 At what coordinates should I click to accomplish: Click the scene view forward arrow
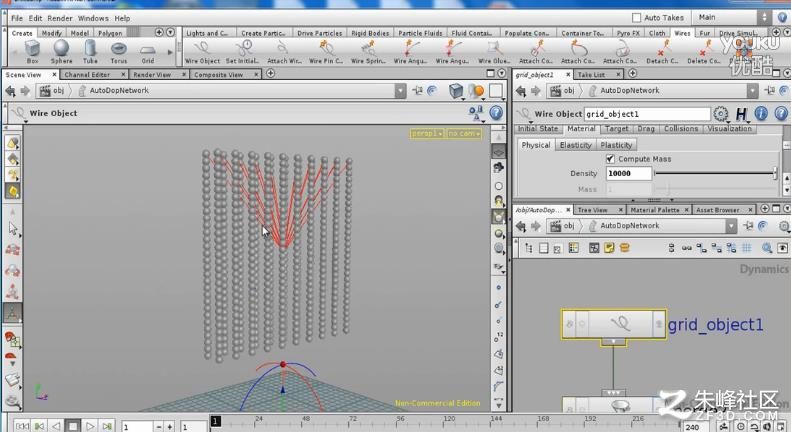tap(25, 91)
